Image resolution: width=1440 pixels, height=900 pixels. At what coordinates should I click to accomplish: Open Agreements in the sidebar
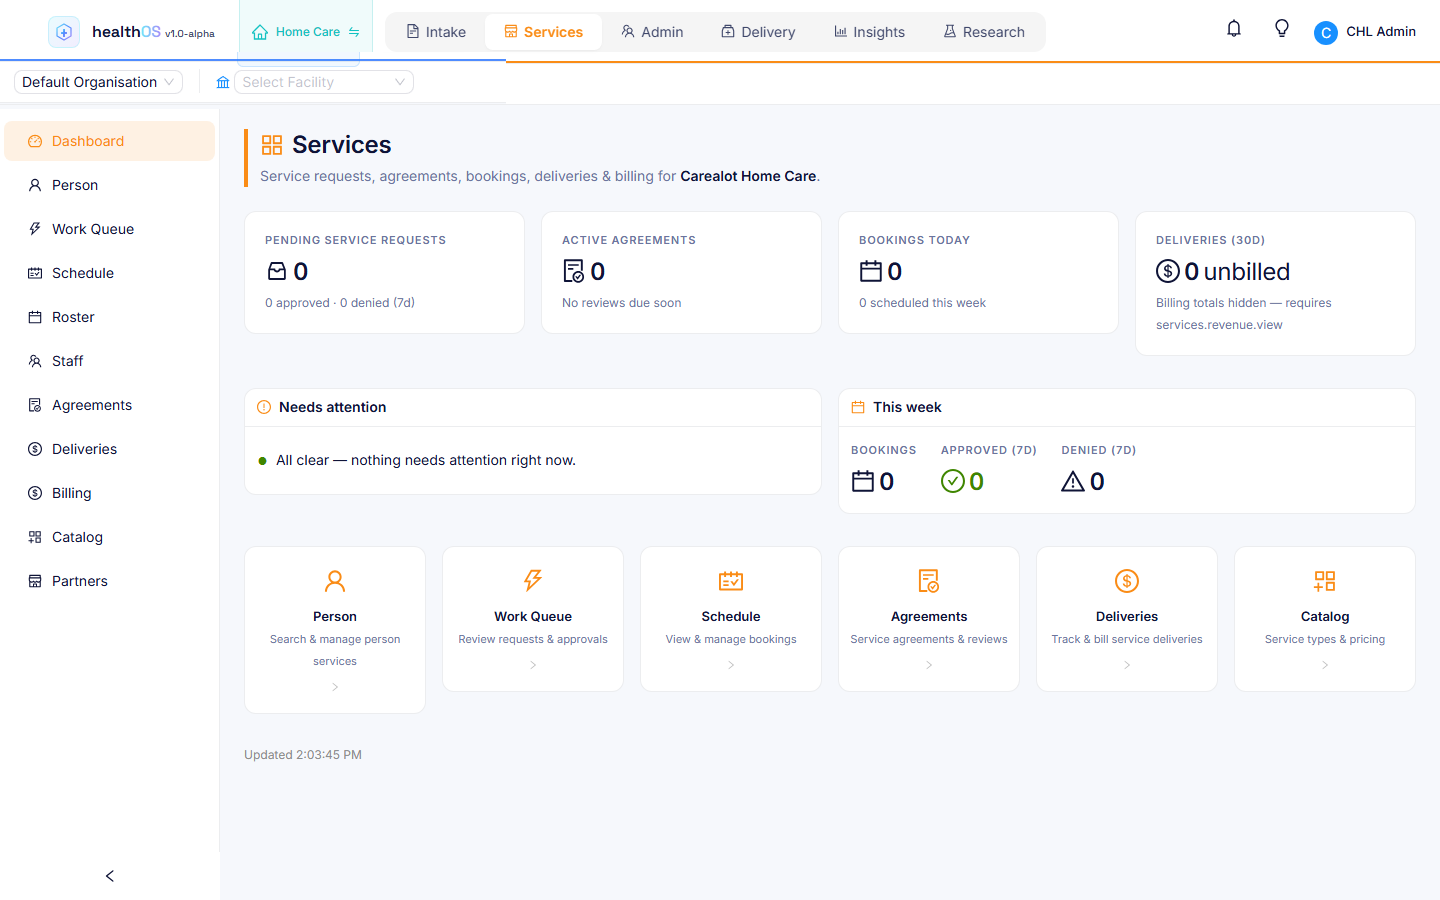110,405
